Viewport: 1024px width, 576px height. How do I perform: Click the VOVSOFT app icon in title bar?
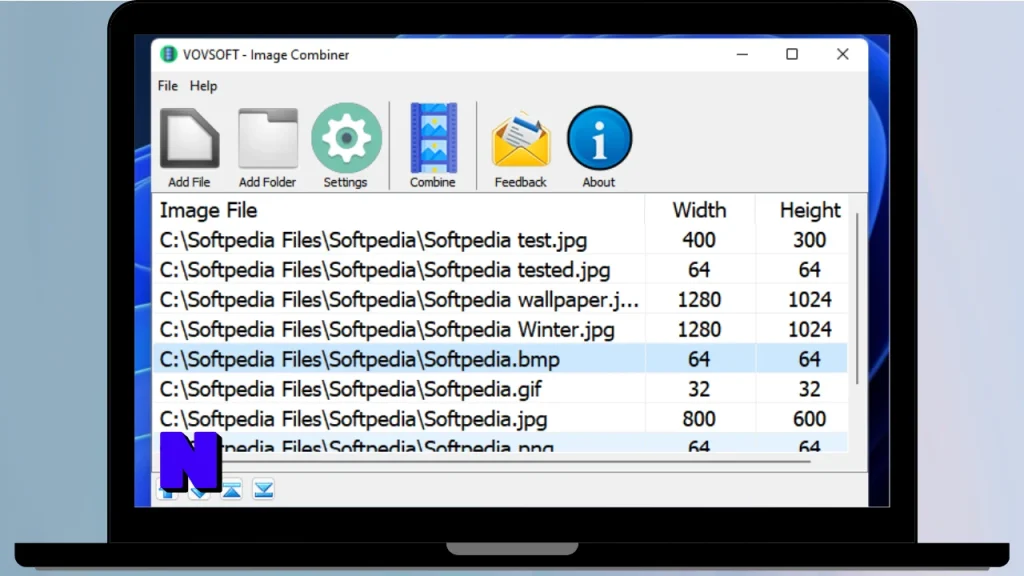coord(168,54)
